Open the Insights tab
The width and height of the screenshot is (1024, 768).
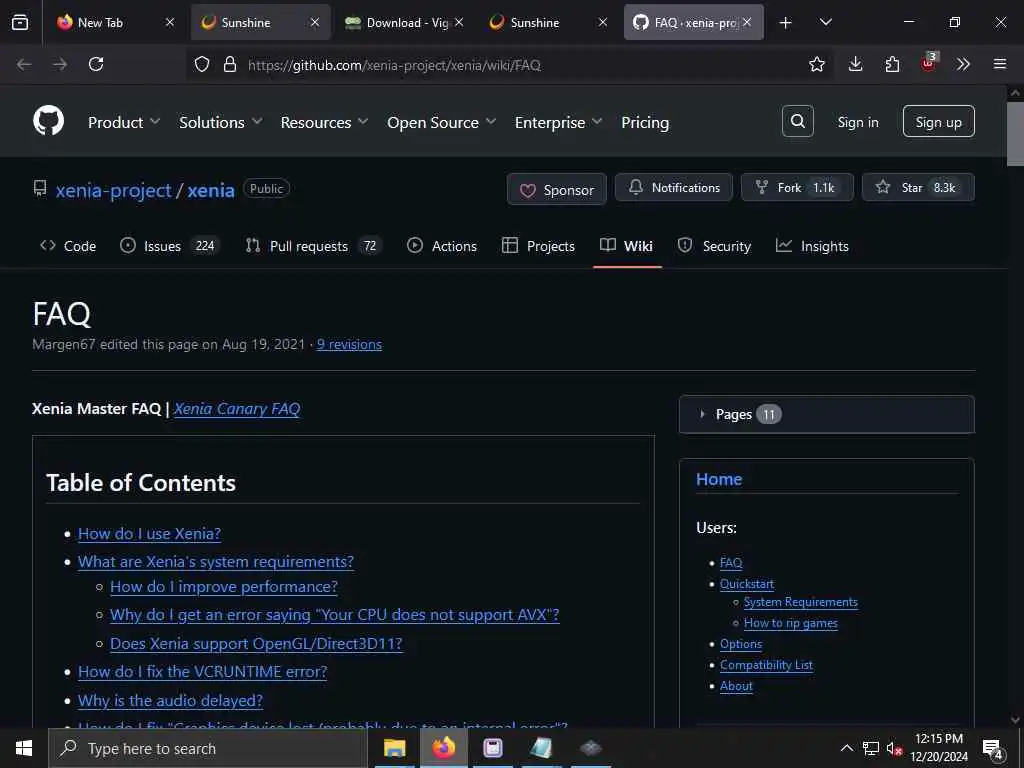pos(812,246)
